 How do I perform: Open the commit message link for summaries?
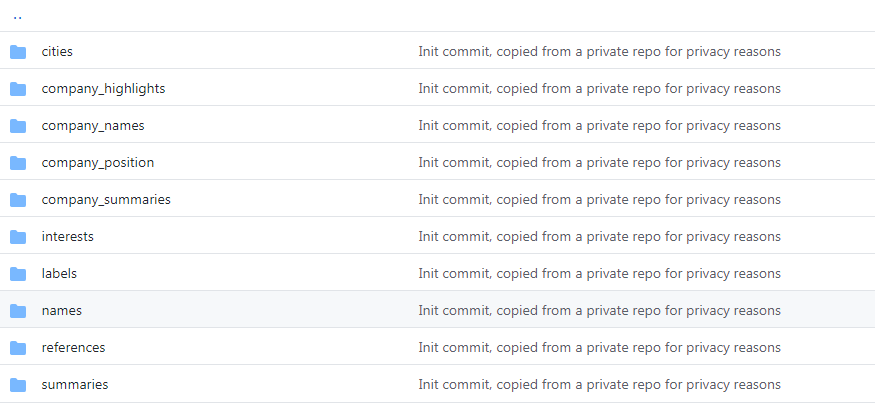[x=599, y=385]
